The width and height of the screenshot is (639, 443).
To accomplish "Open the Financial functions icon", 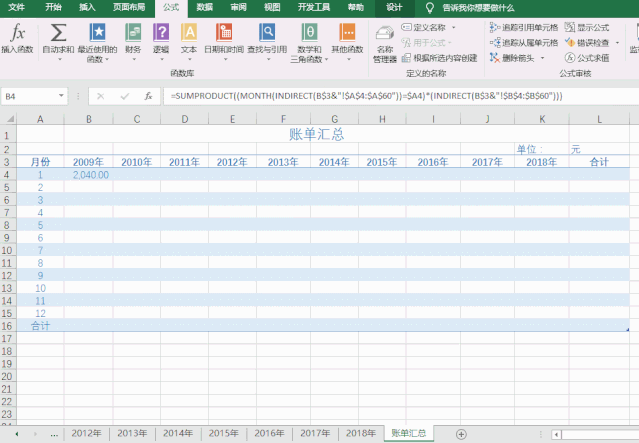I will [133, 32].
